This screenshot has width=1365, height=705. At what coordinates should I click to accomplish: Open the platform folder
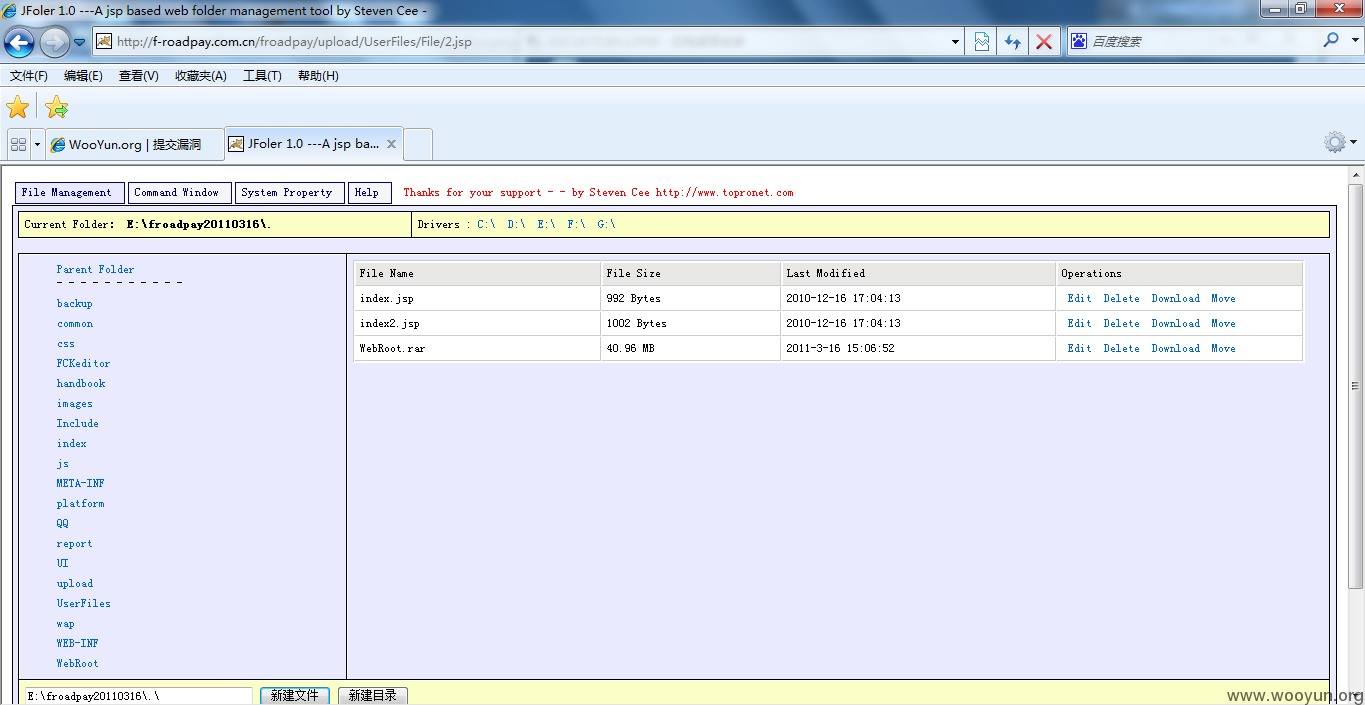(80, 504)
